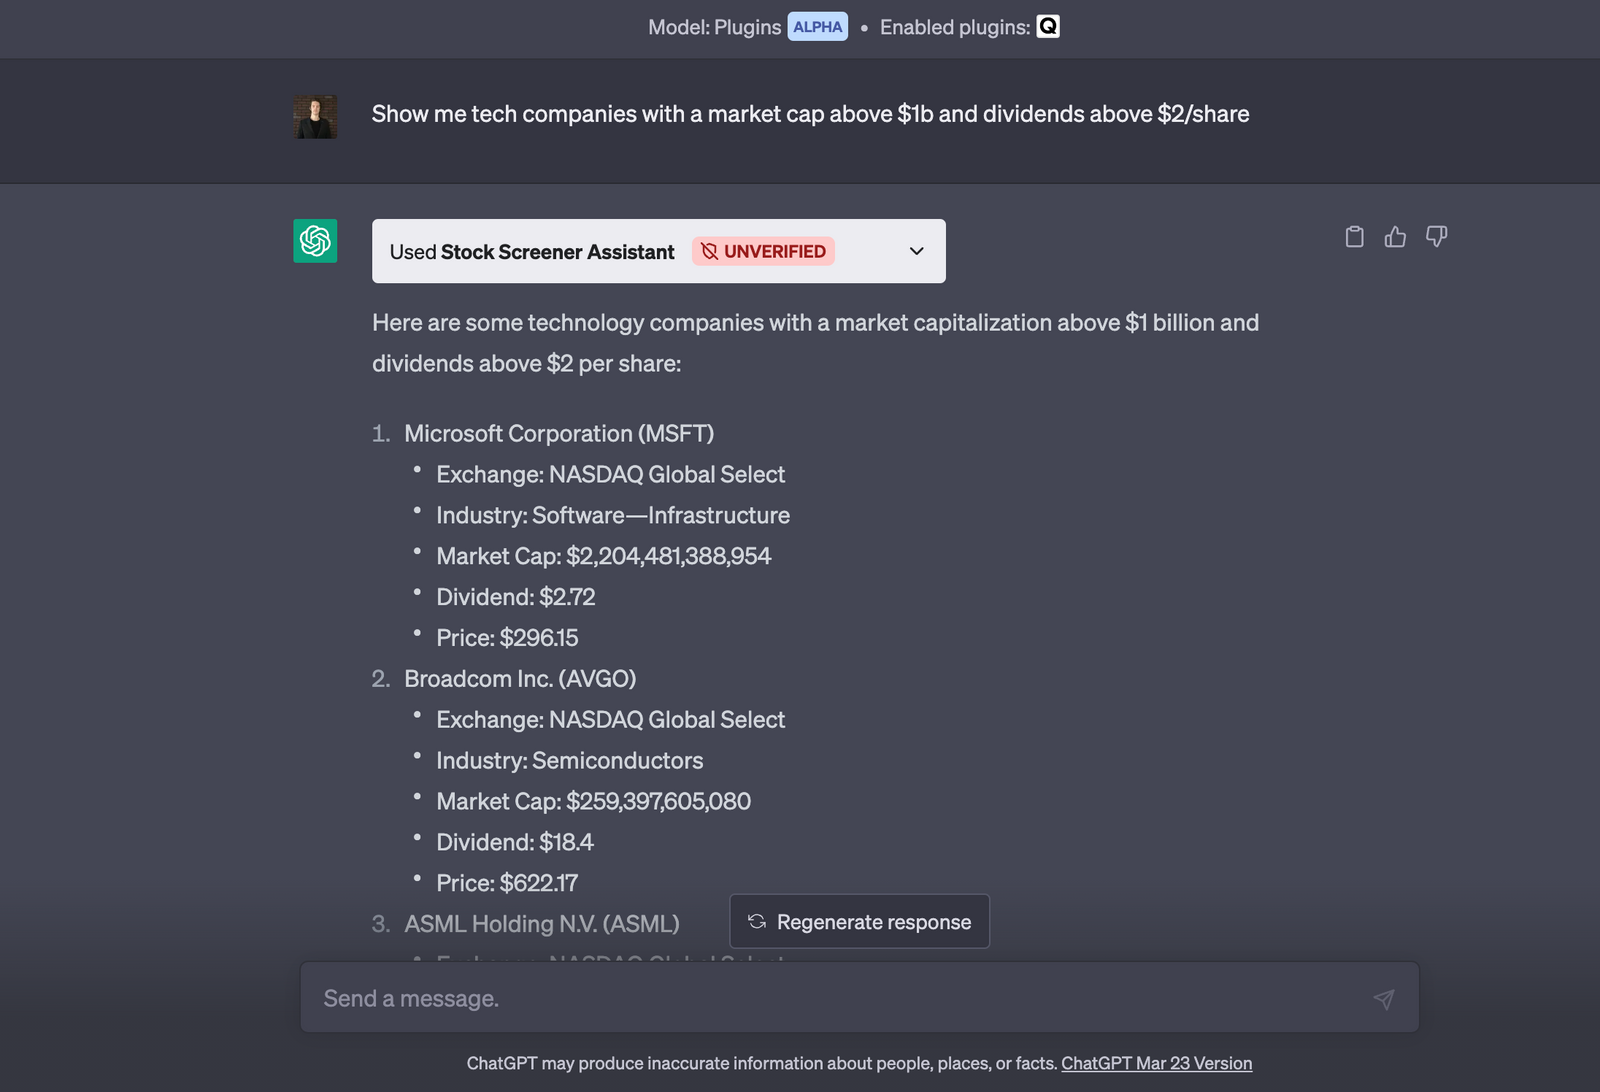The image size is (1600, 1092).
Task: Give the response a thumbs up
Action: coord(1395,237)
